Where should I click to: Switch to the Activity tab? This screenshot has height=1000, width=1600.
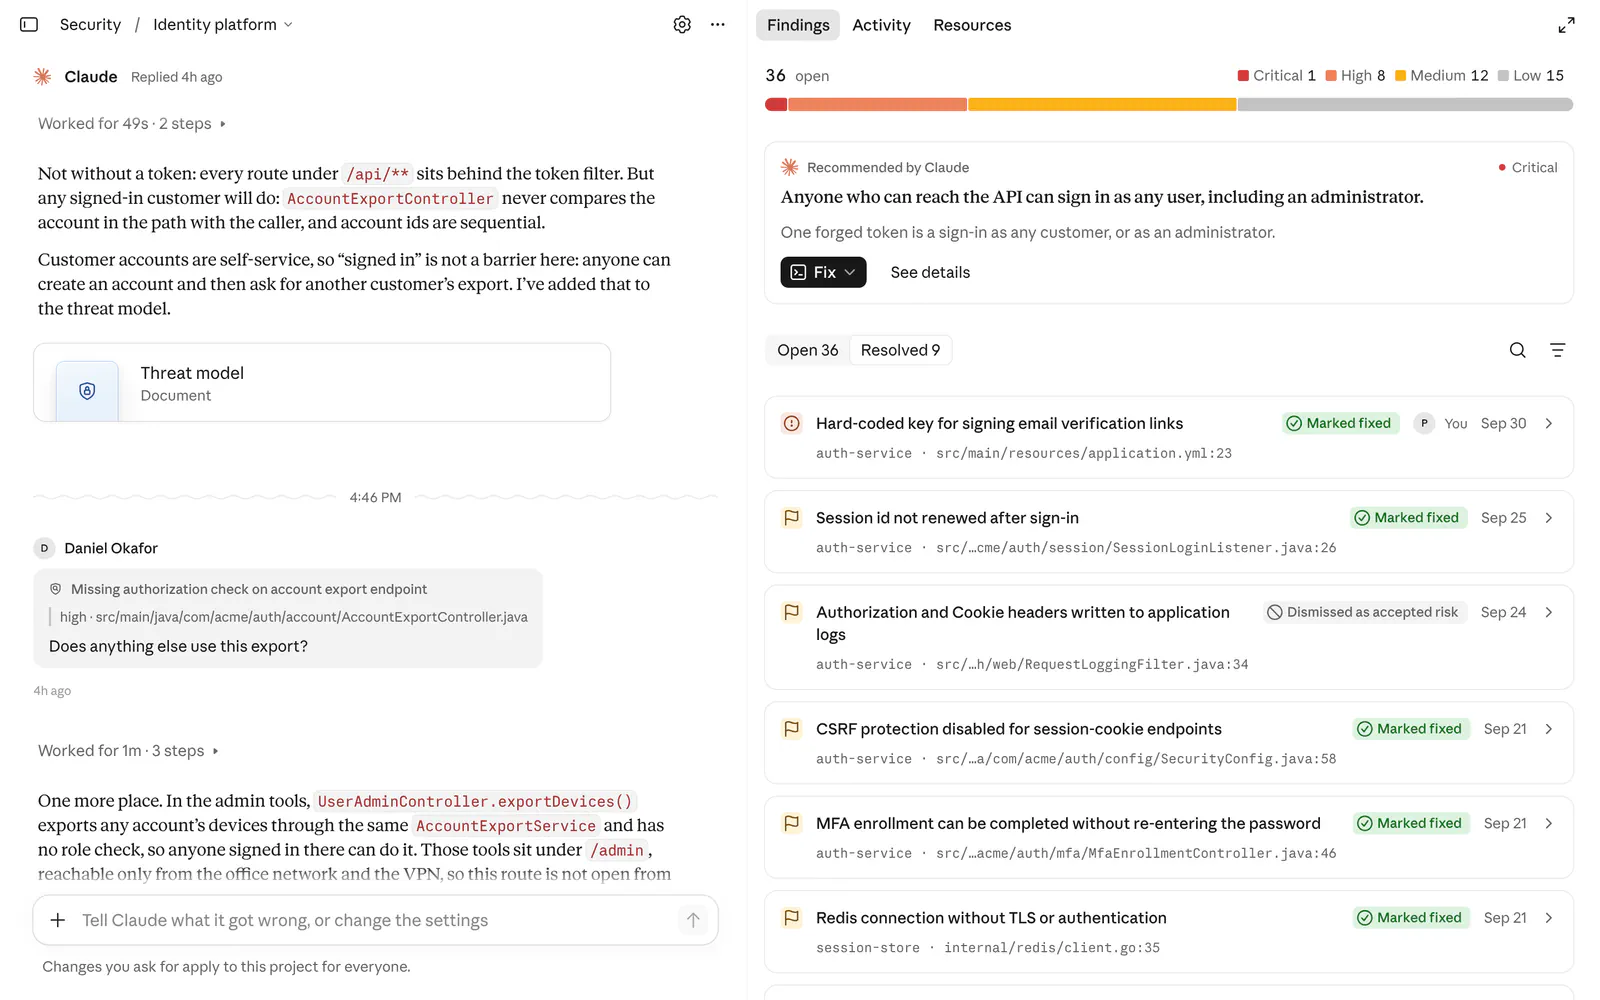881,25
